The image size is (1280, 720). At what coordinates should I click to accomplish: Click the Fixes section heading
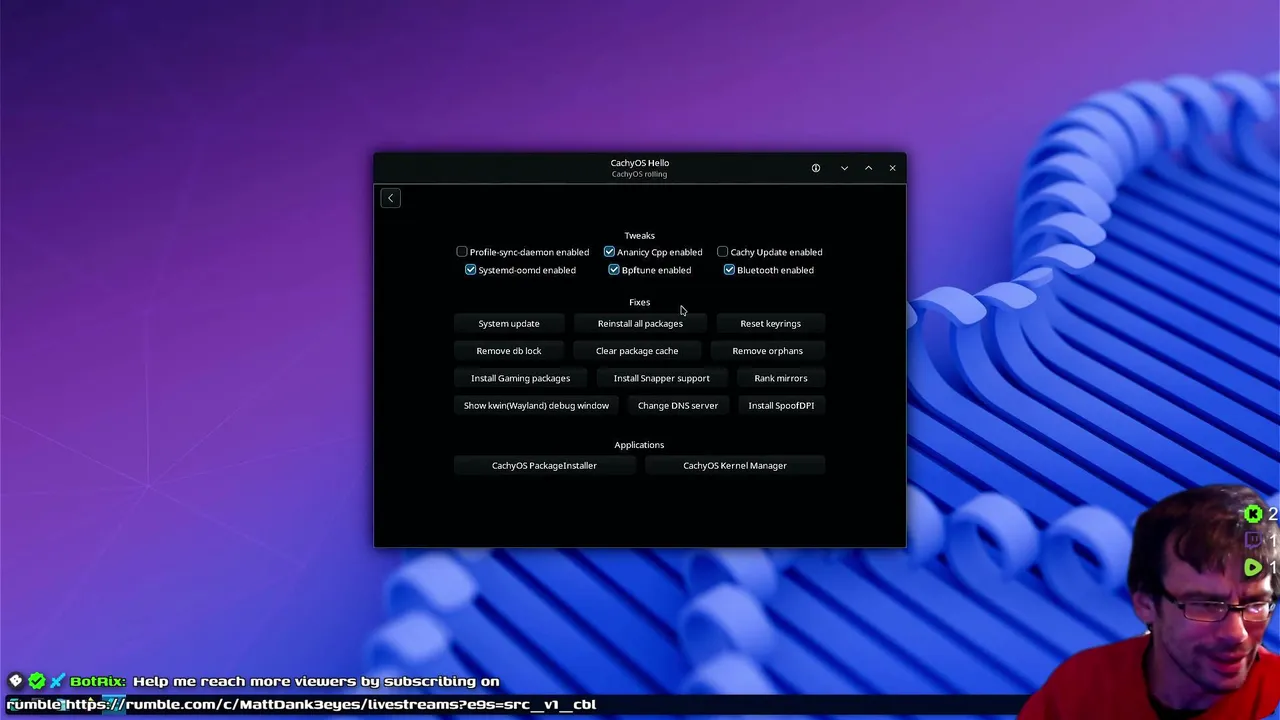[x=640, y=302]
